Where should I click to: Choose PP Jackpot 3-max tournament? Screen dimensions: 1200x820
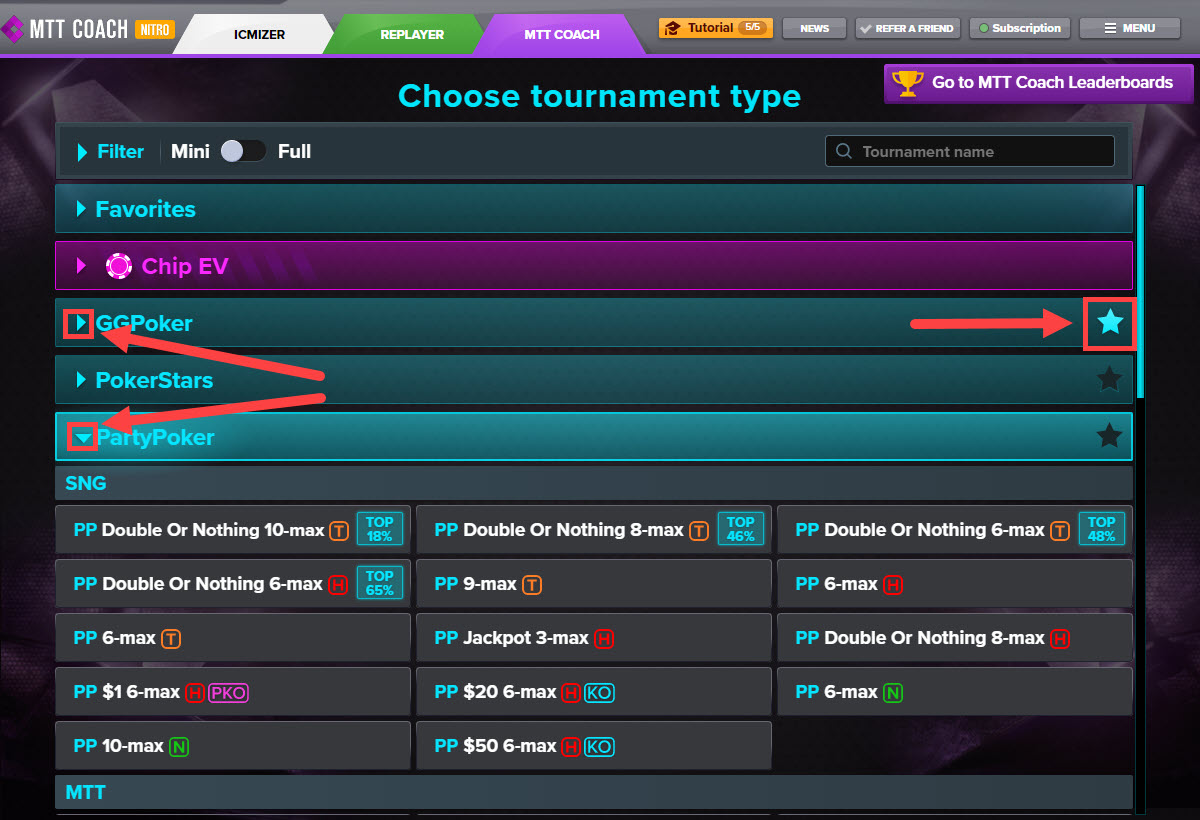click(594, 637)
